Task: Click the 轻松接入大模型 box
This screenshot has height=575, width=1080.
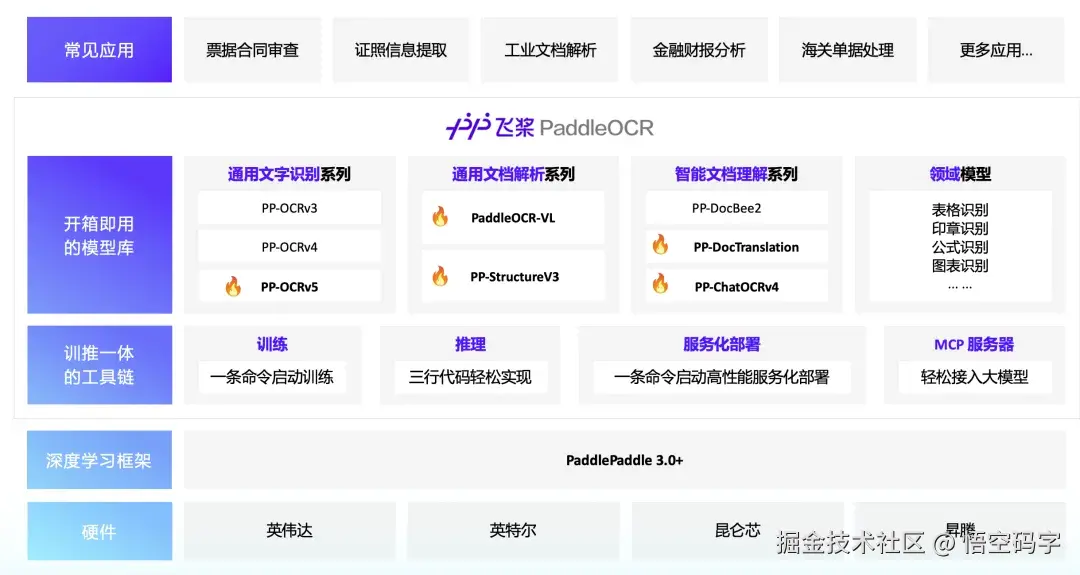Action: [974, 377]
